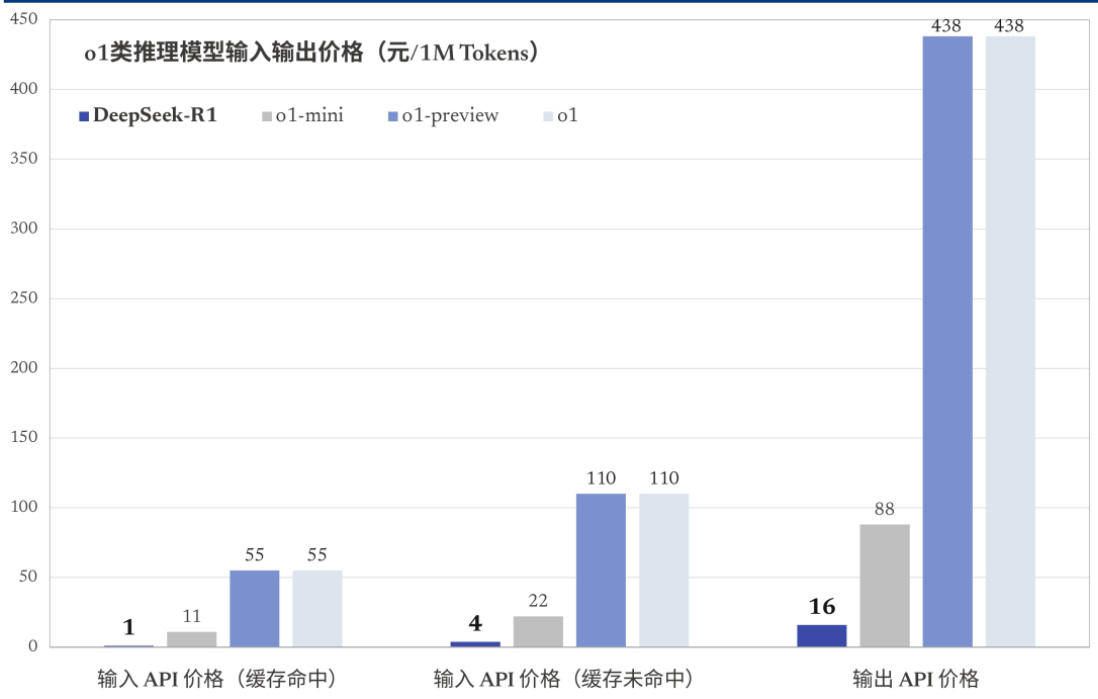
Task: Click the y-axis value 250
Action: (24, 298)
